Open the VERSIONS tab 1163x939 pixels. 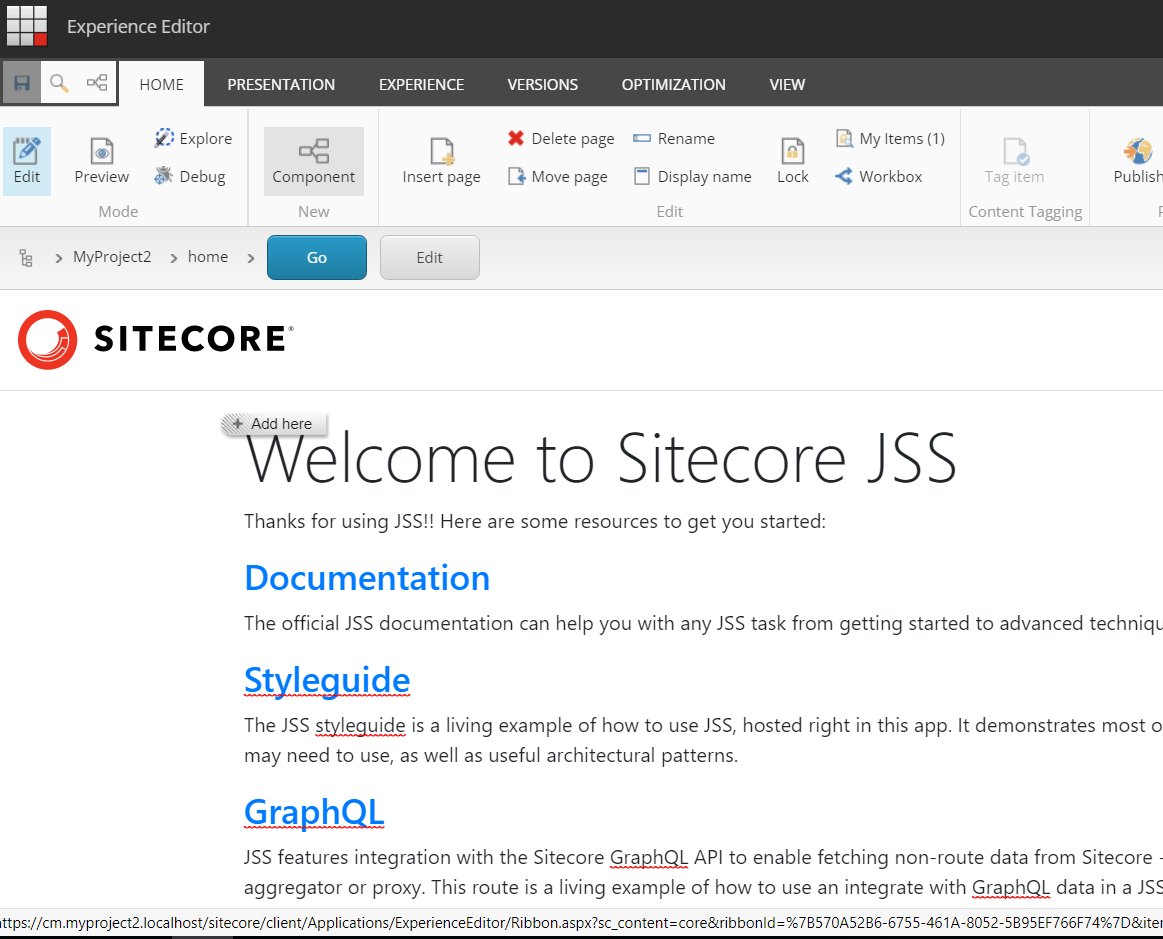(542, 84)
